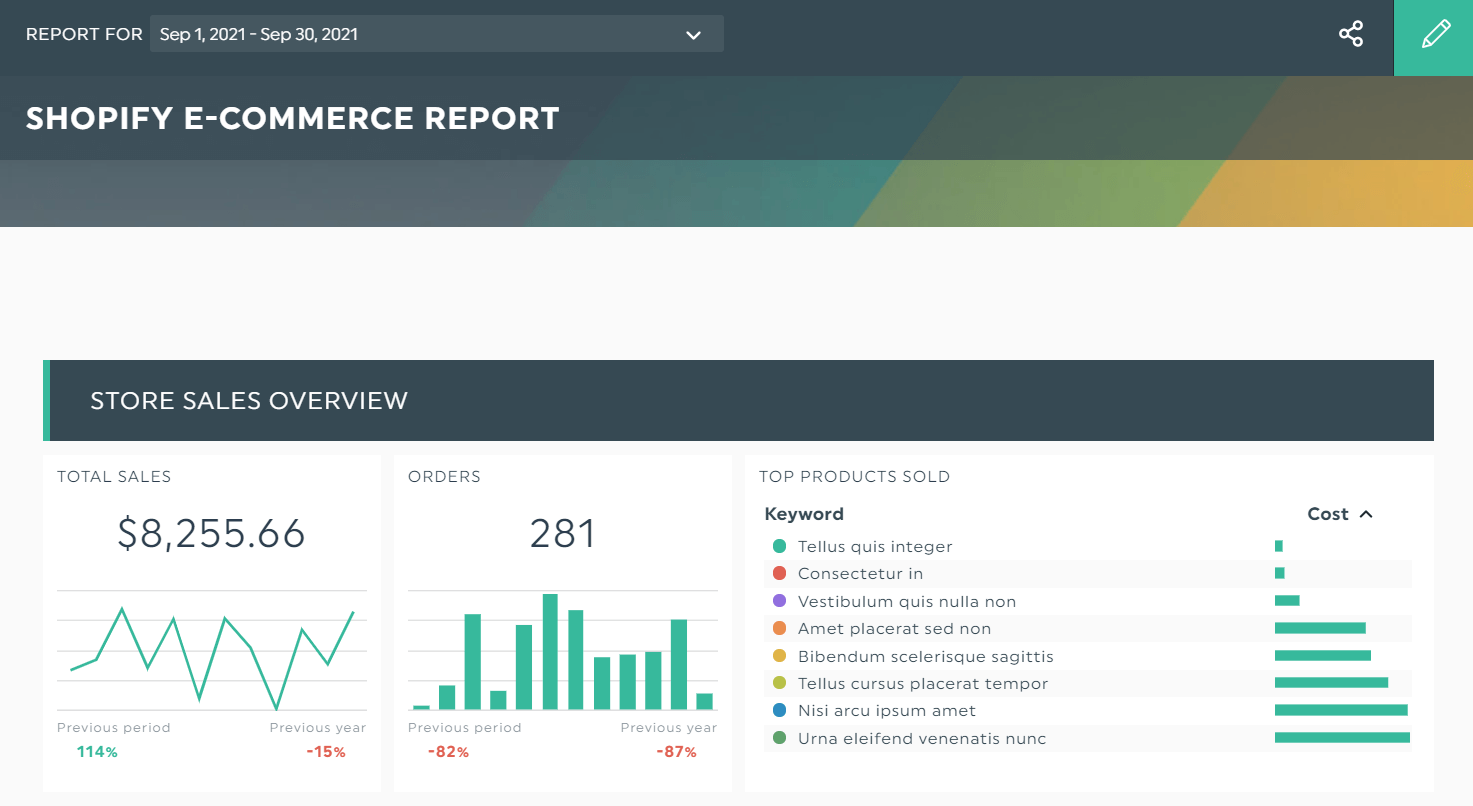Select 'Urna eleifend venenatis nunc' row text

coord(922,738)
